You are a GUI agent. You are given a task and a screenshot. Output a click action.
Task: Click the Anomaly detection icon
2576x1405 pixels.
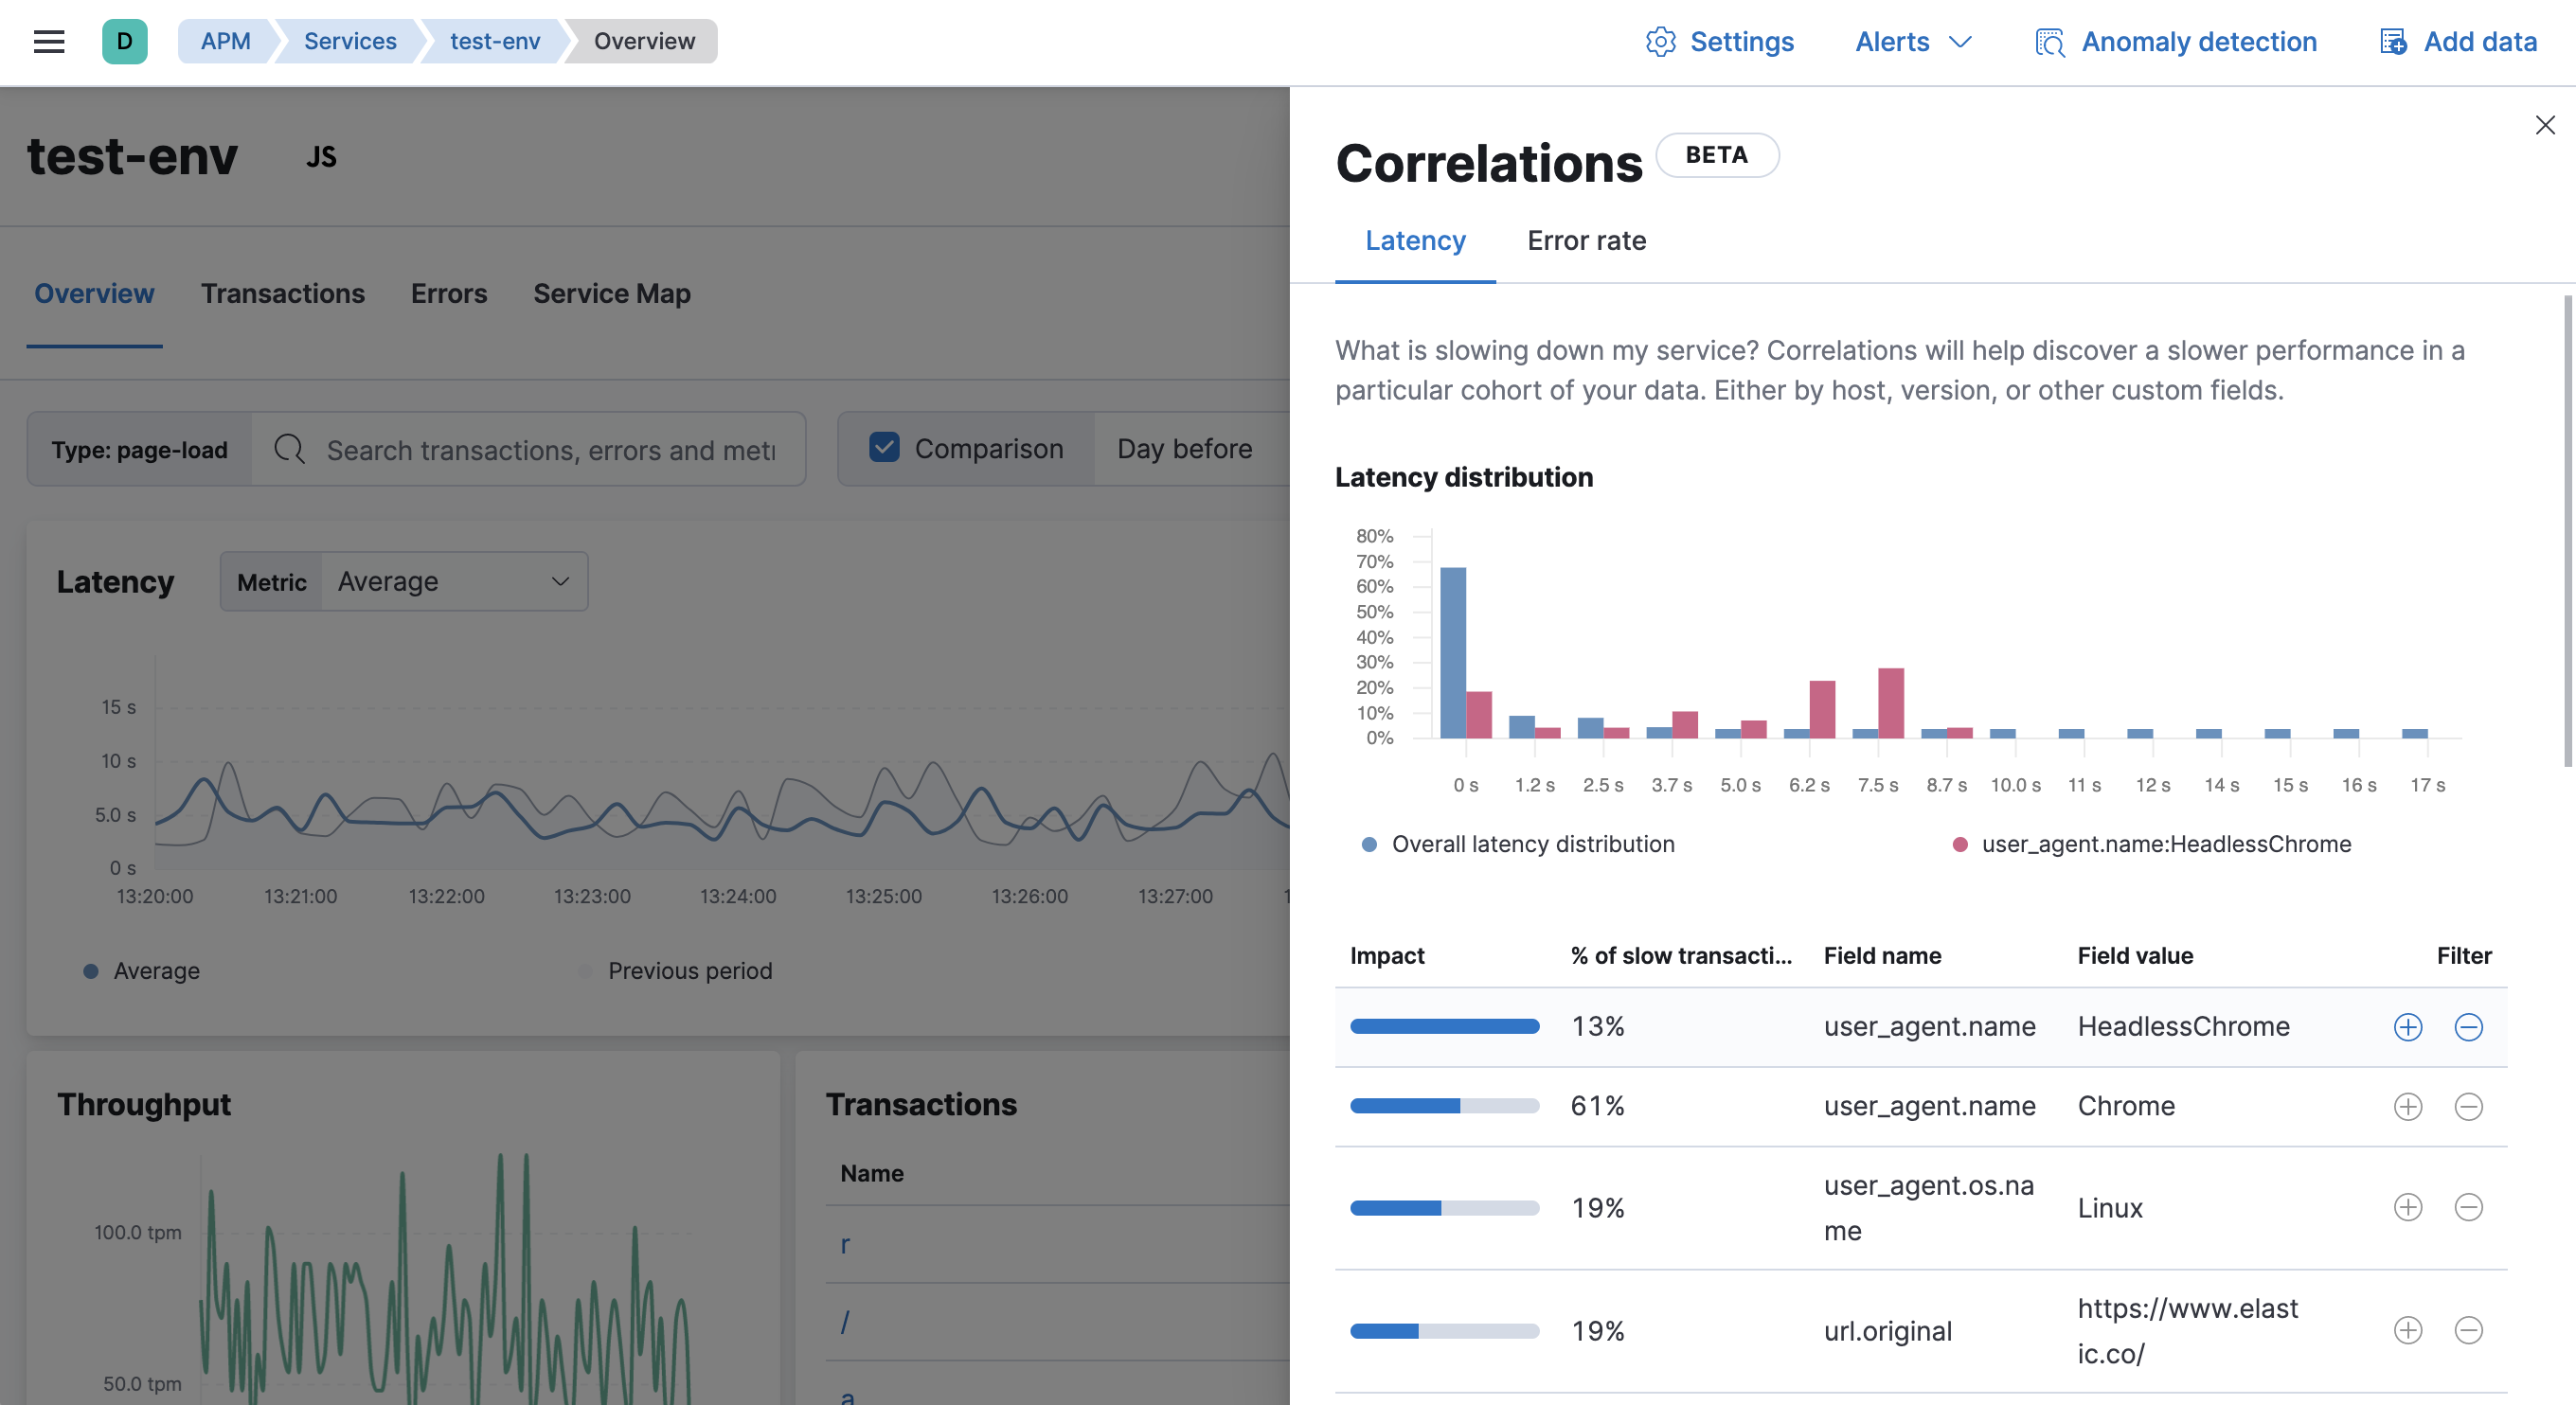point(2050,42)
